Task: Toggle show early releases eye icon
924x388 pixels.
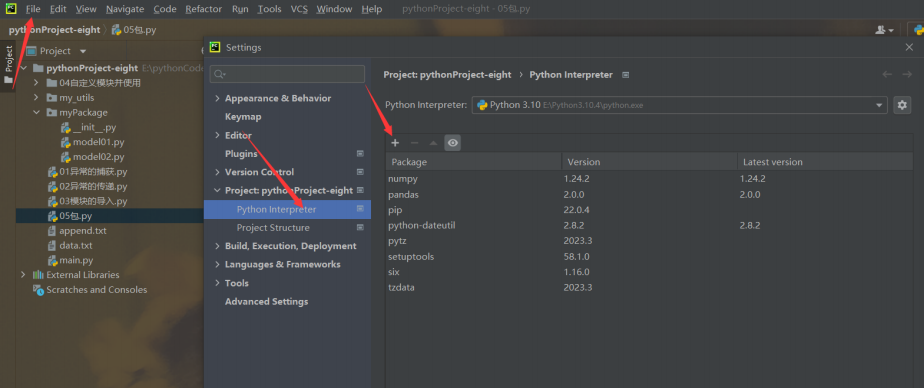Action: click(x=452, y=143)
